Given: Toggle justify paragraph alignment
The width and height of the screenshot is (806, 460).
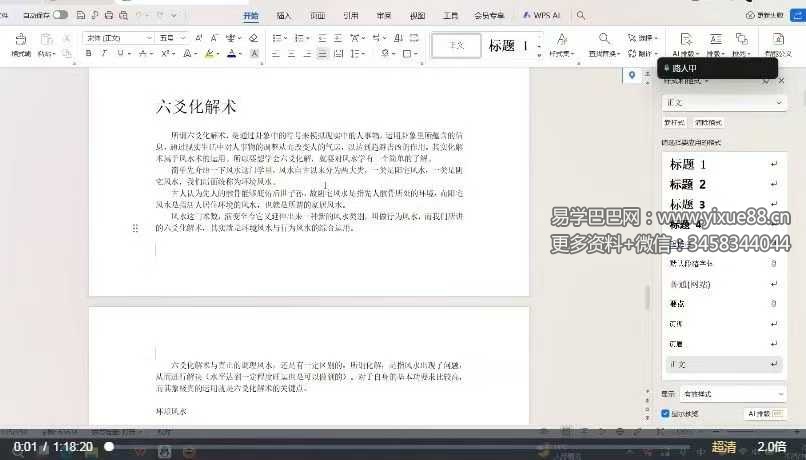Looking at the screenshot, I should 322,53.
